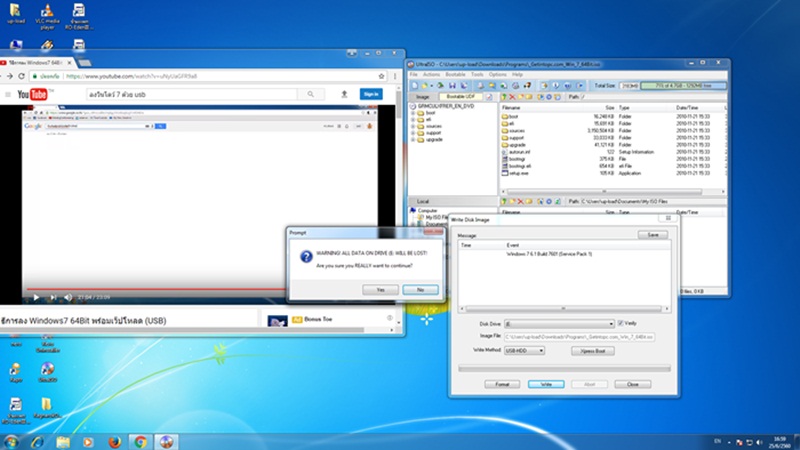Skip to next video in YouTube player
The image size is (800, 450).
[x=53, y=297]
